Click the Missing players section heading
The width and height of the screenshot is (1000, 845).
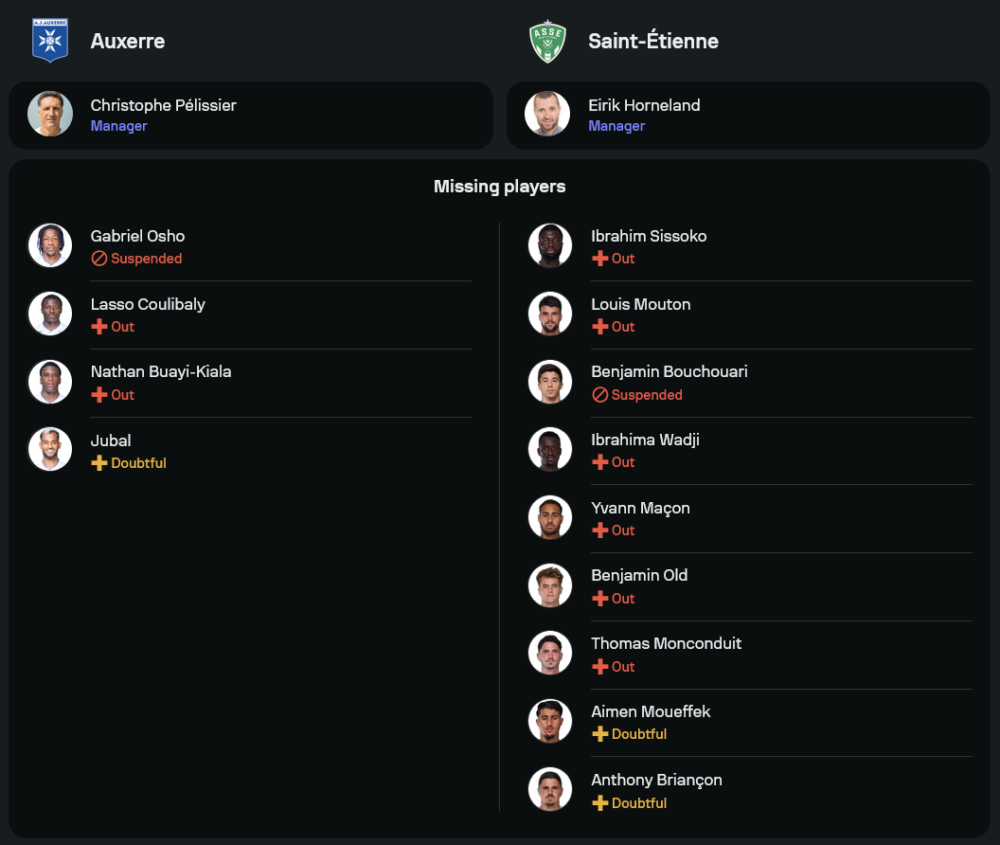pyautogui.click(x=500, y=186)
